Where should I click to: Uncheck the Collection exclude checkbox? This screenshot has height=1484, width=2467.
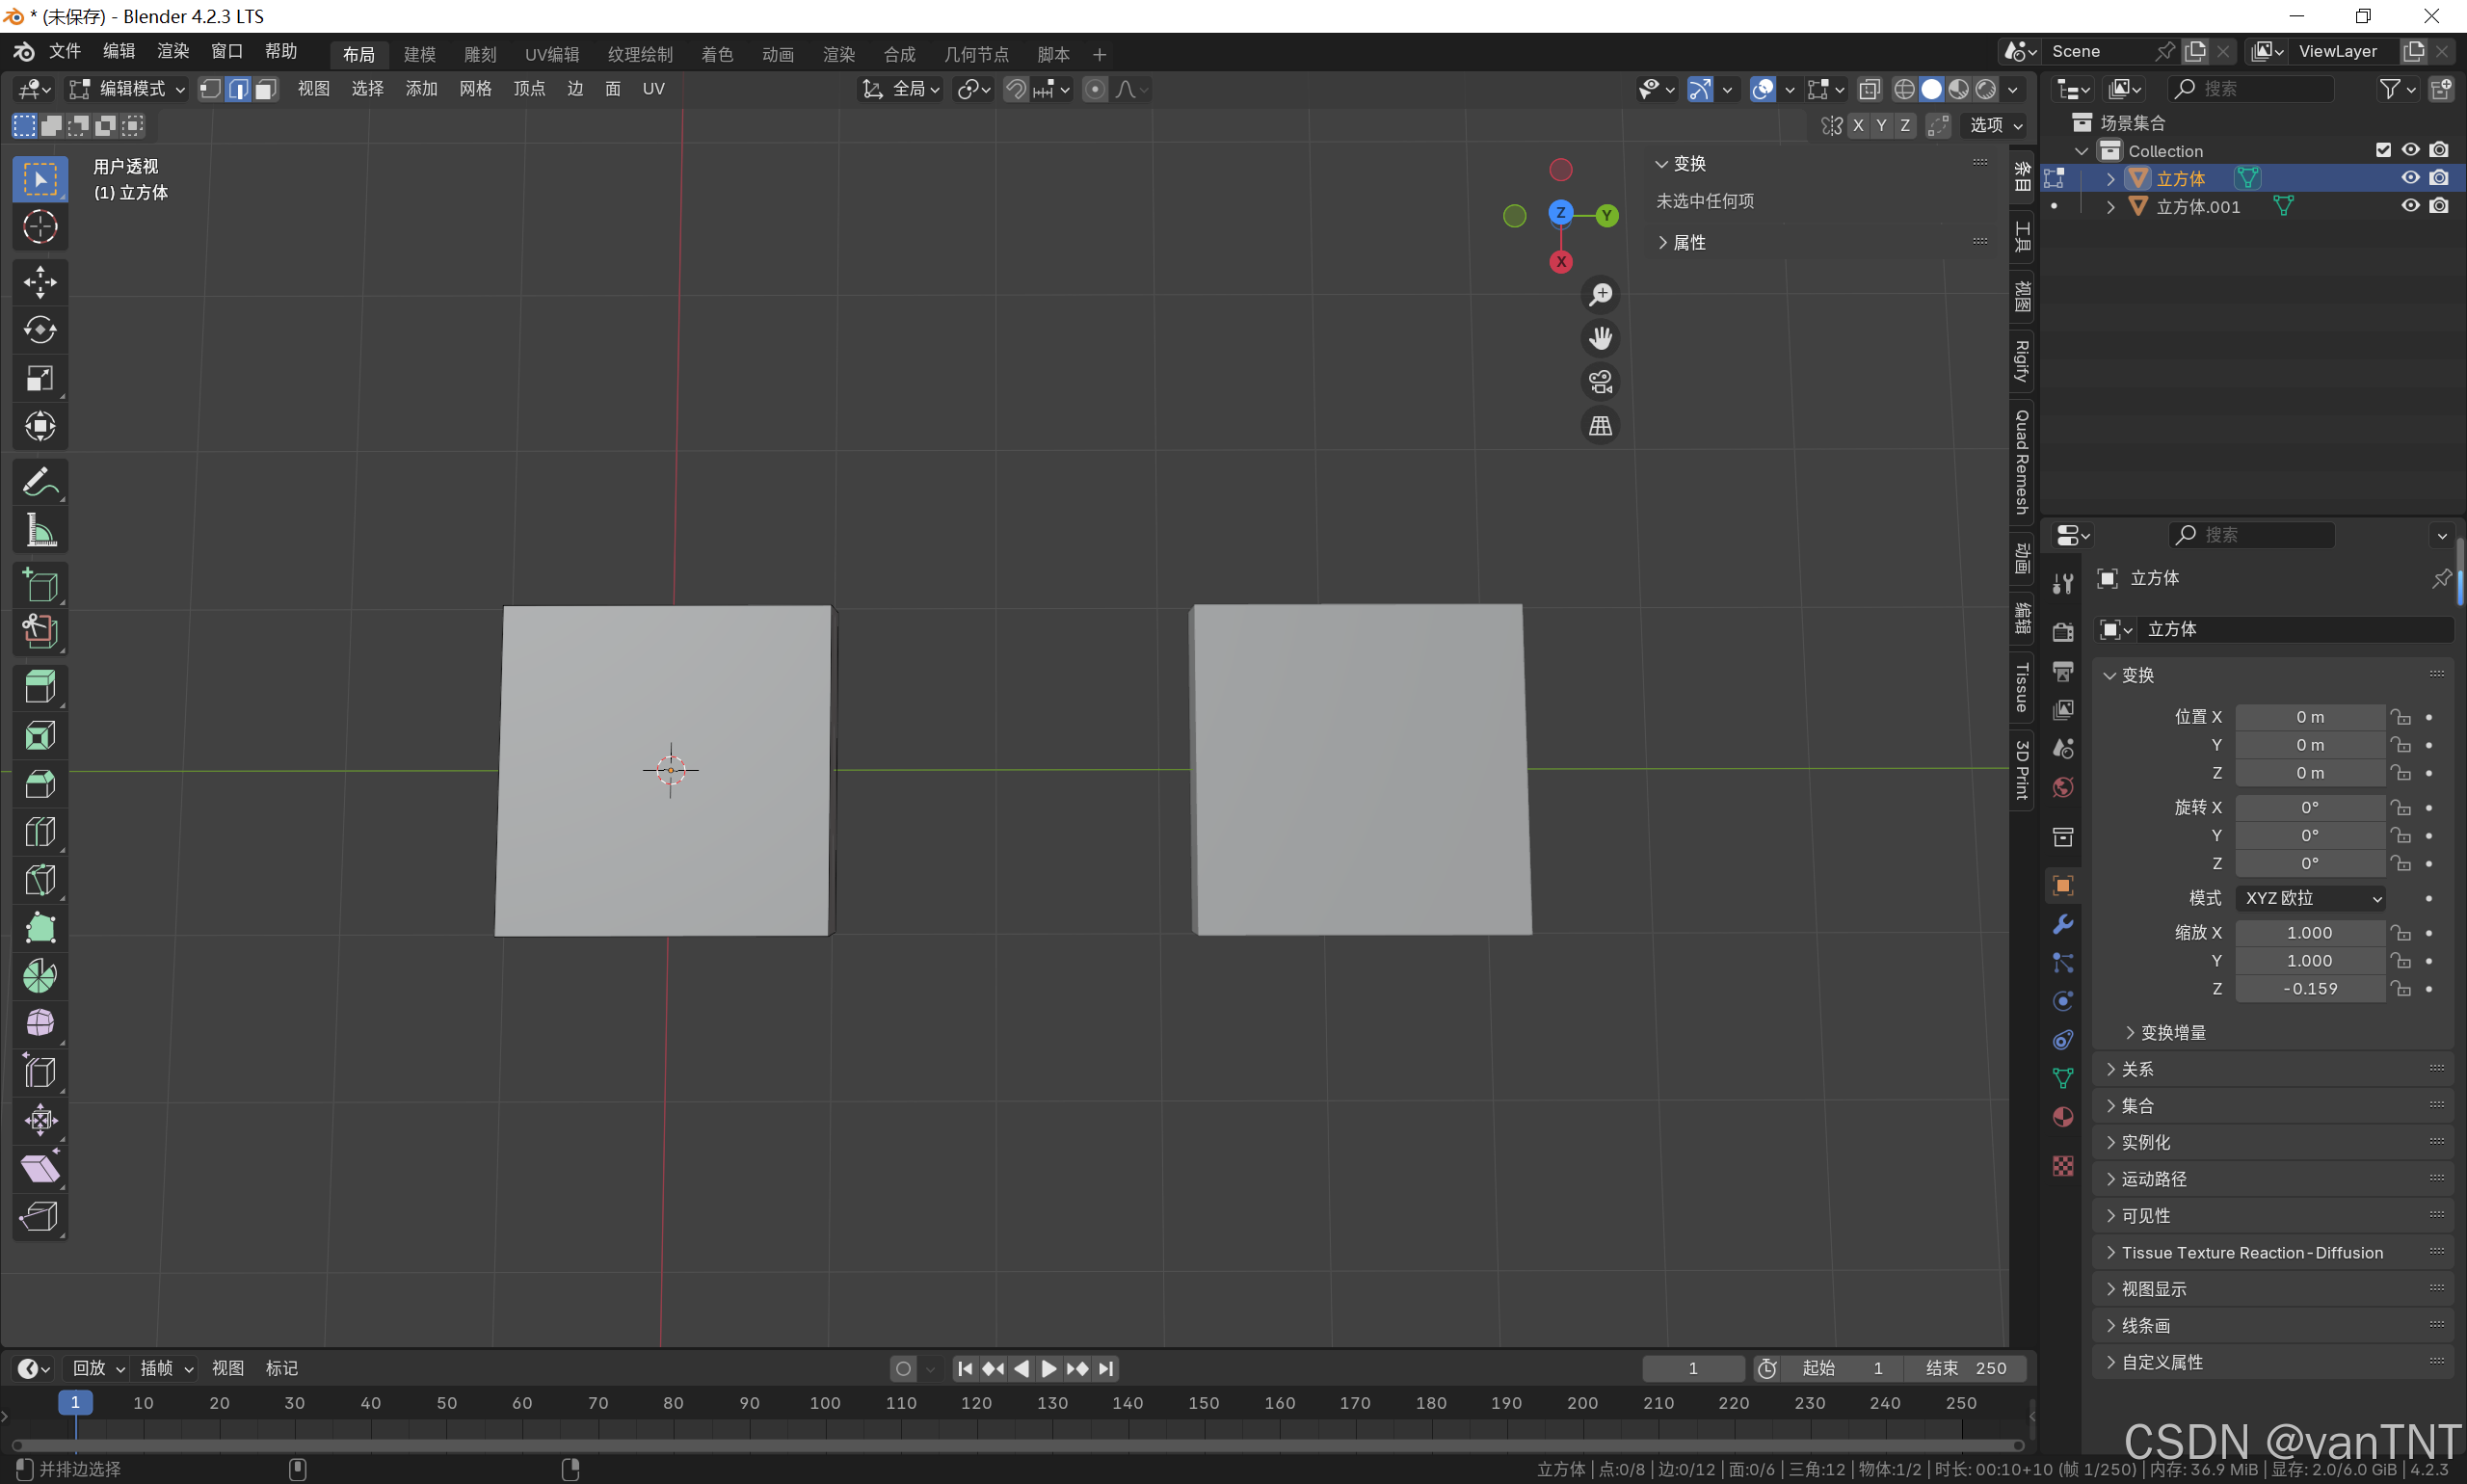(2383, 150)
